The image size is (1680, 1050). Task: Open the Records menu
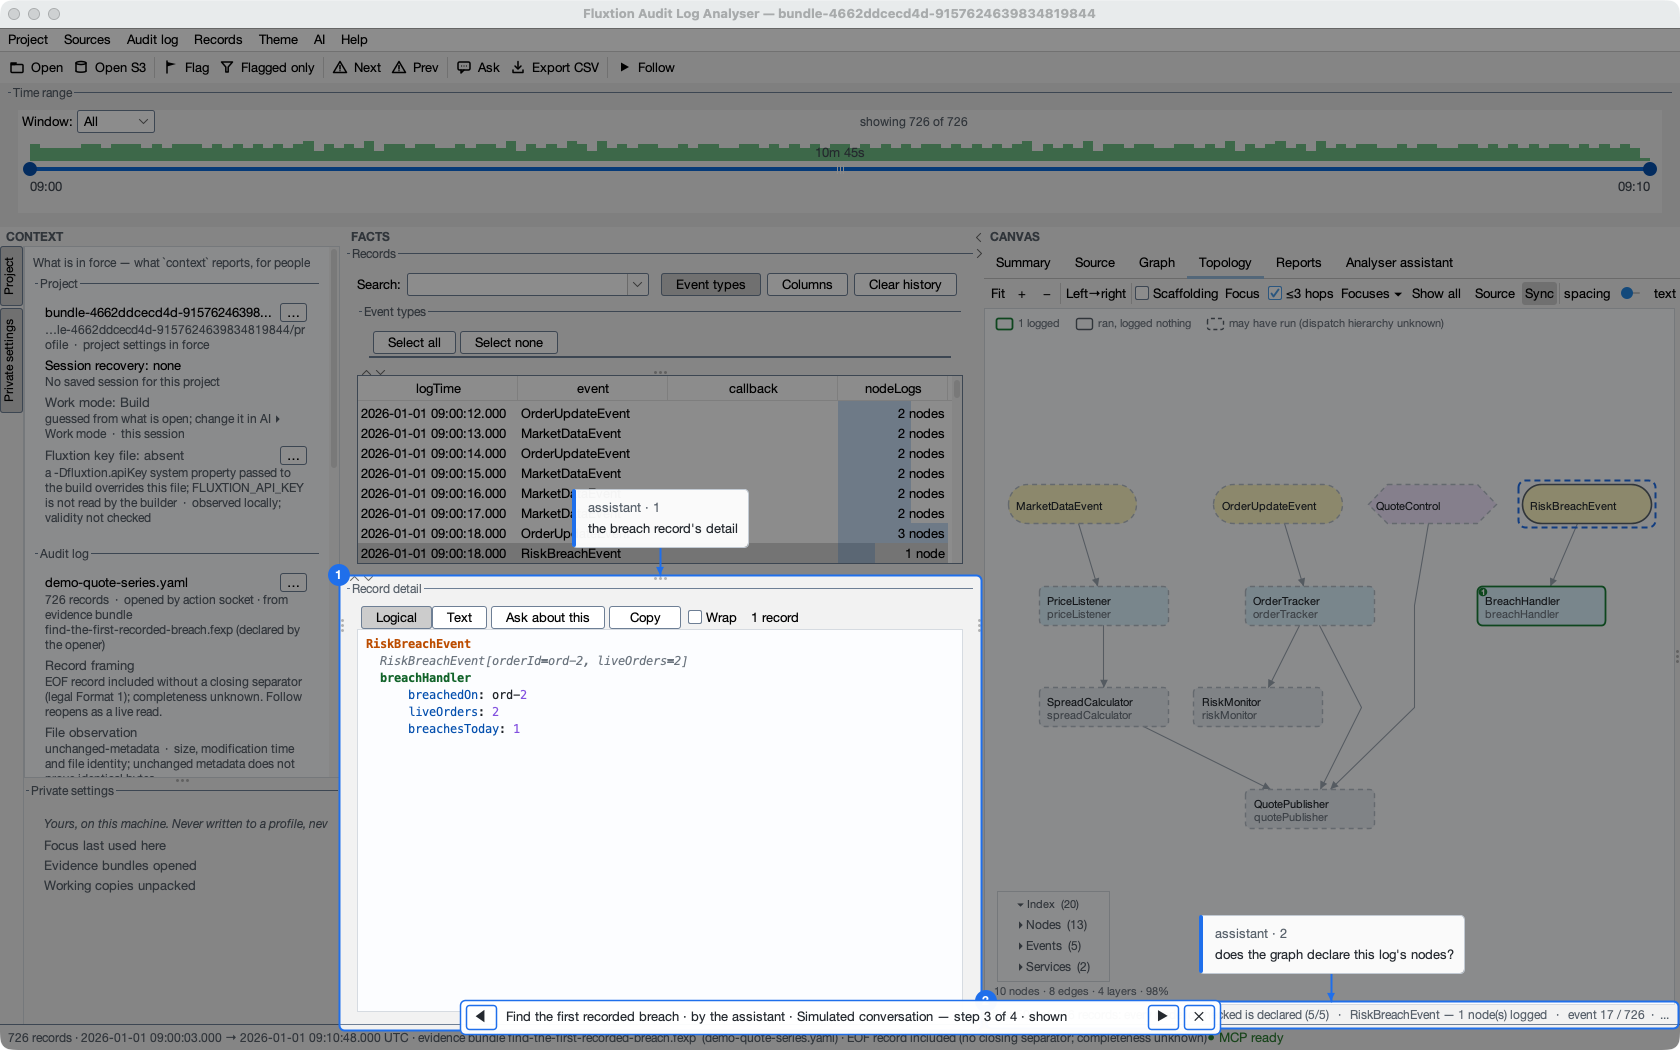tap(218, 39)
